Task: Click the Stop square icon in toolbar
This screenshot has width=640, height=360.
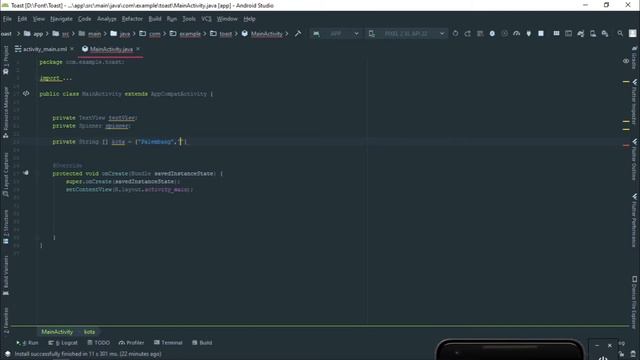Action: [541, 33]
